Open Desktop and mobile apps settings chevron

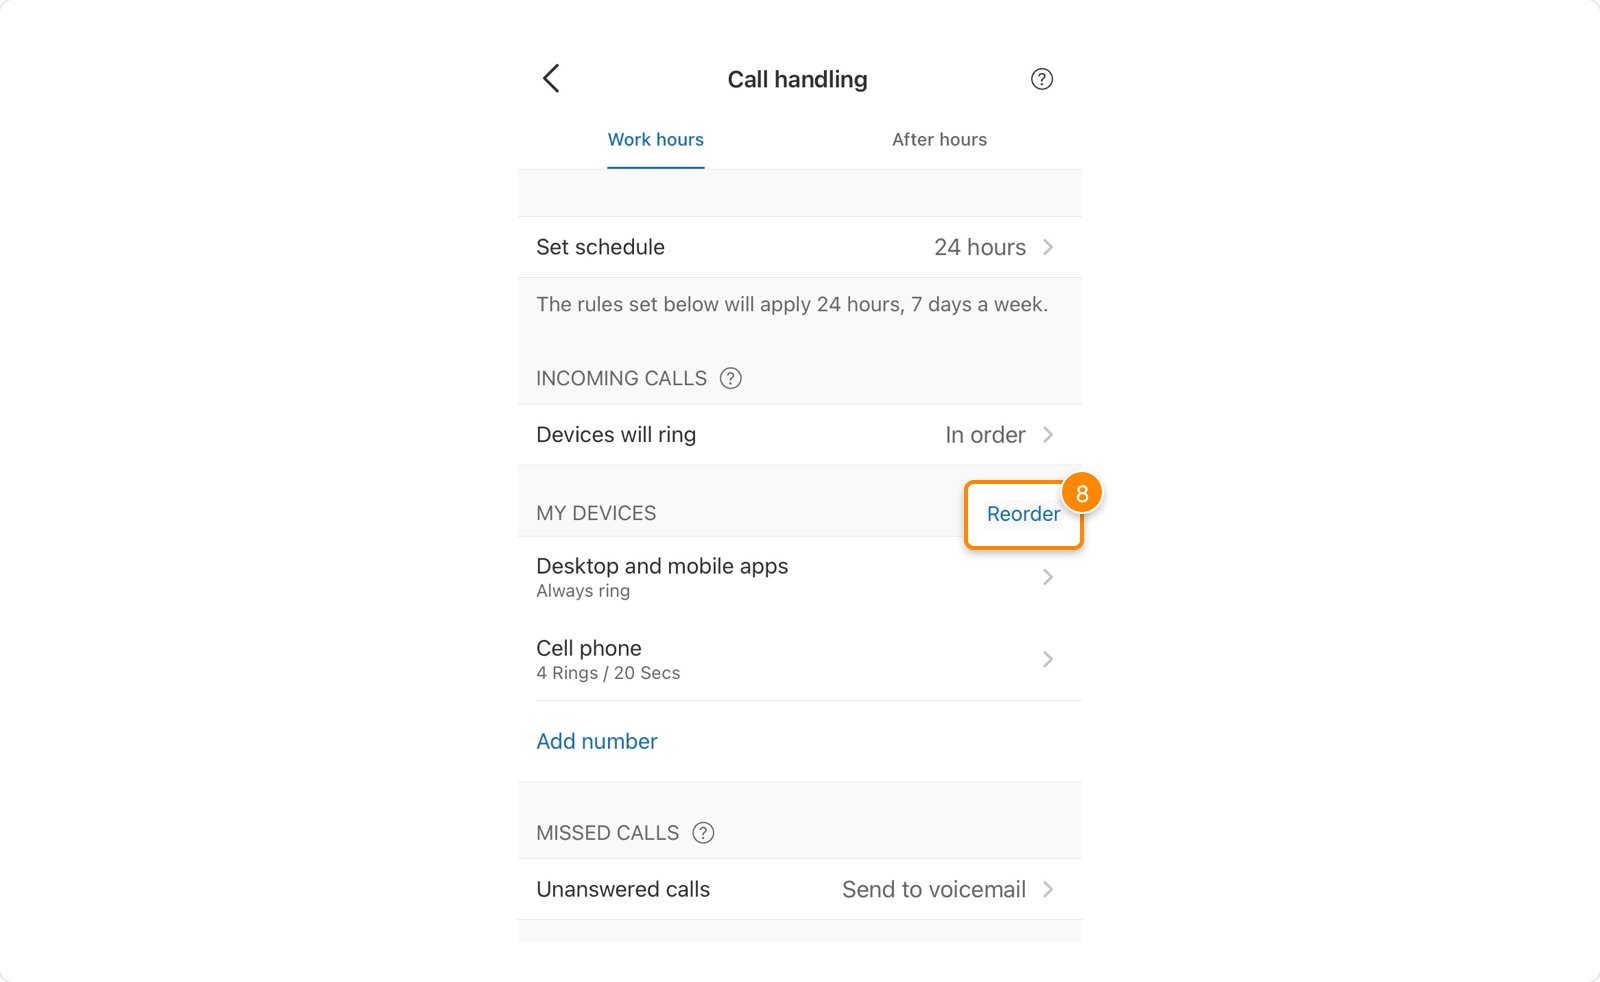1048,577
